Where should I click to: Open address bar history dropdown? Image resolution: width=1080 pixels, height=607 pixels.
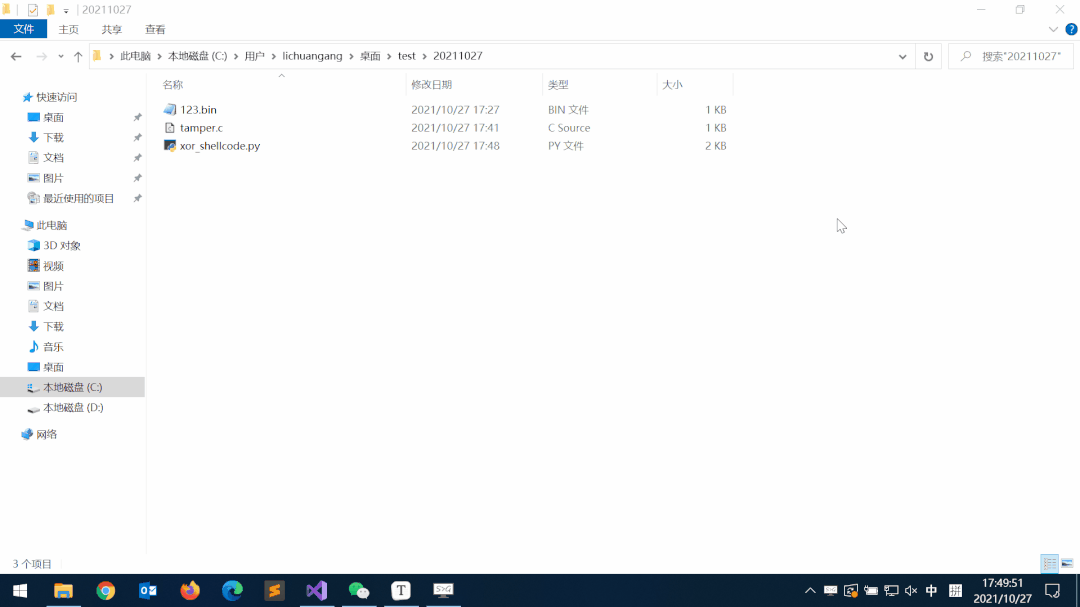coord(902,56)
